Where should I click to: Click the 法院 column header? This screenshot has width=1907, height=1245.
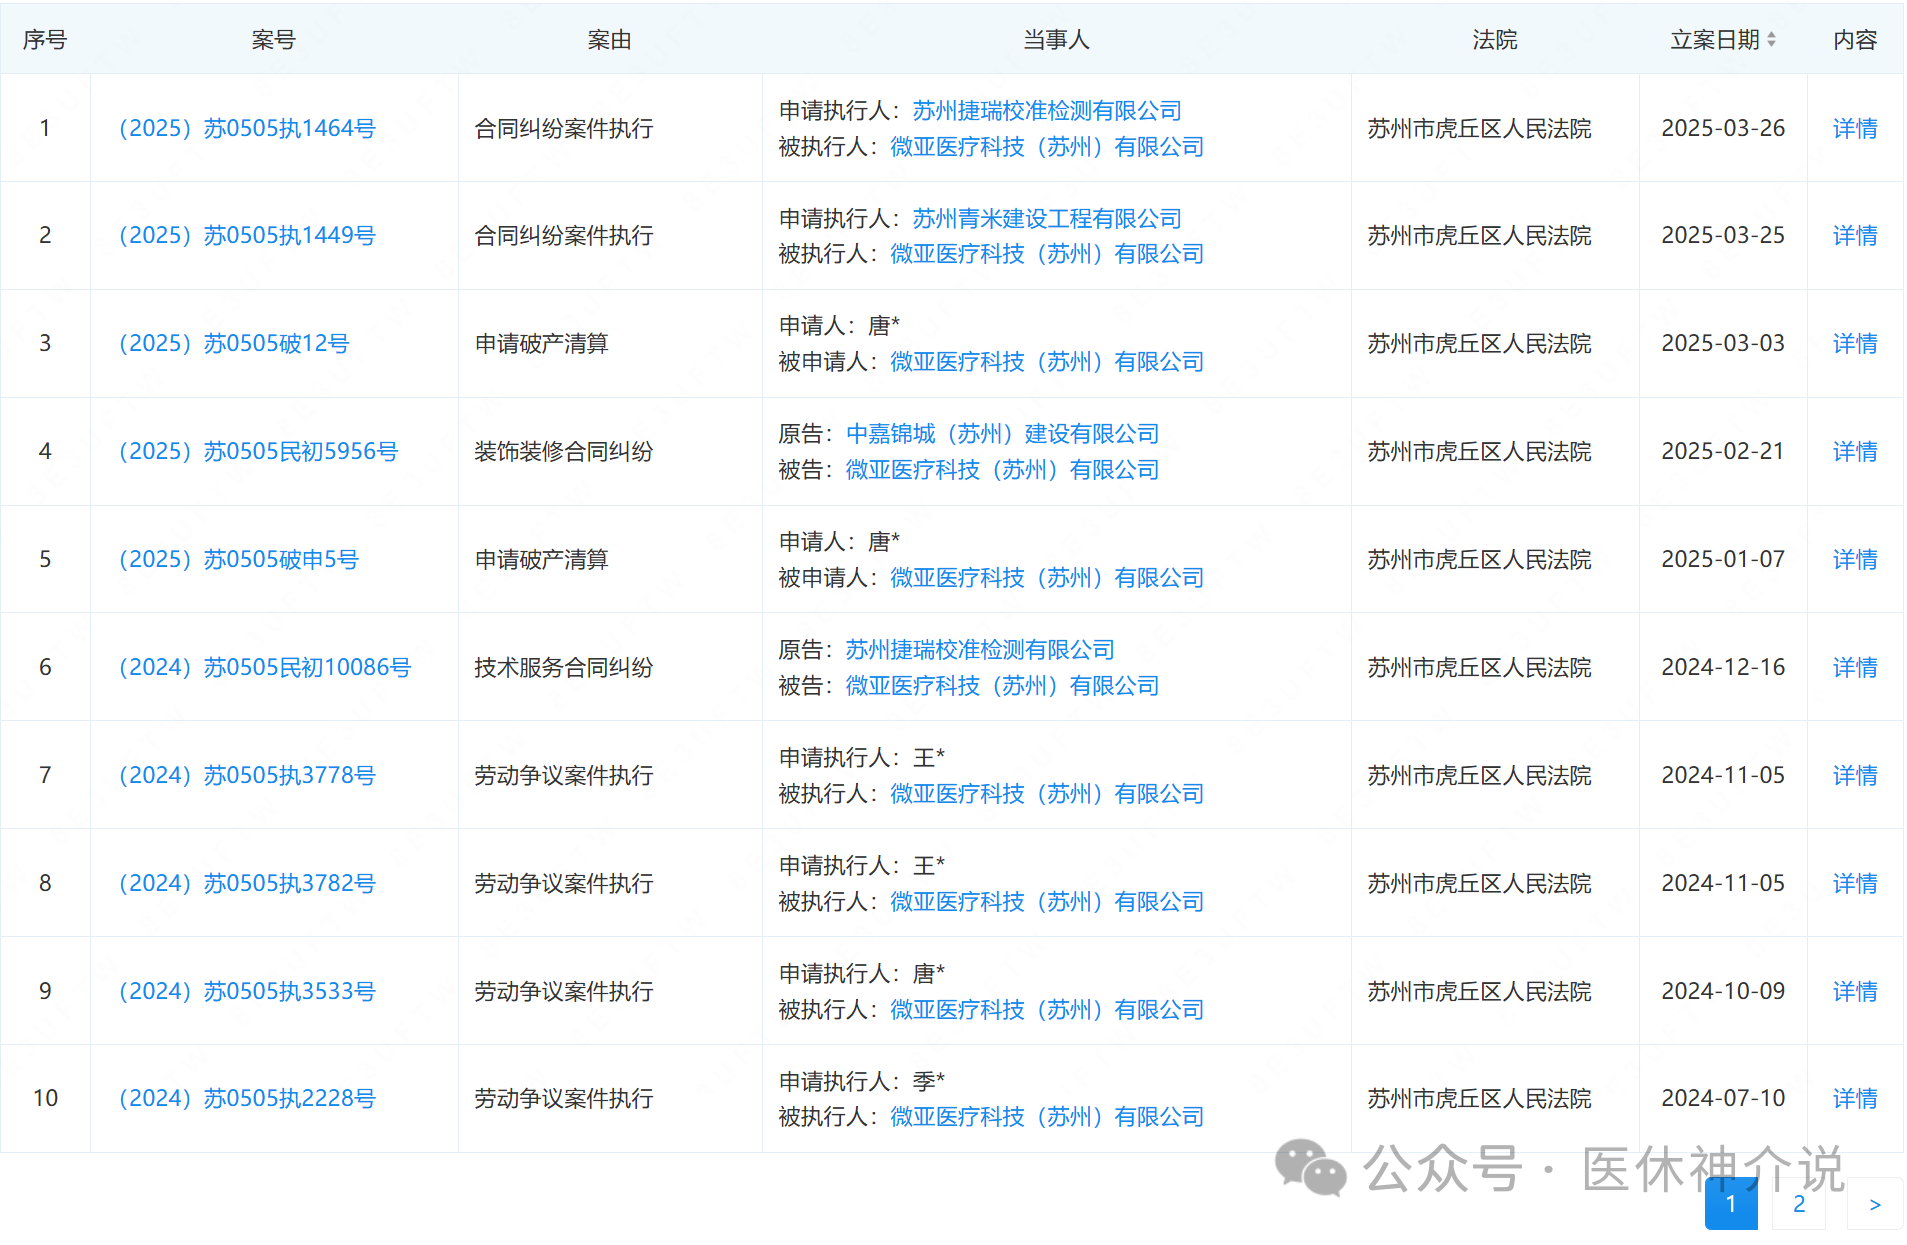pyautogui.click(x=1495, y=39)
